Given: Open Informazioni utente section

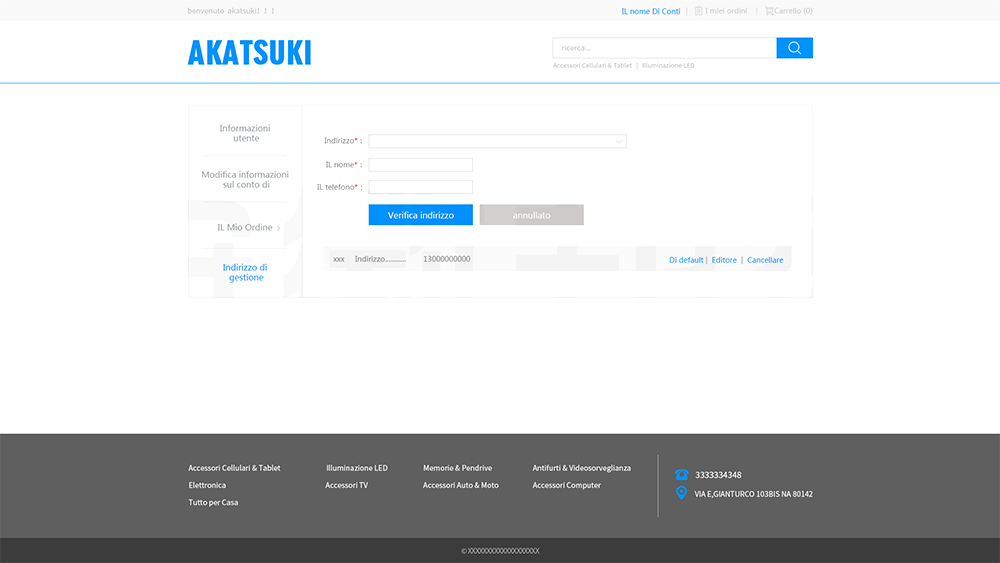Looking at the screenshot, I should [x=245, y=133].
